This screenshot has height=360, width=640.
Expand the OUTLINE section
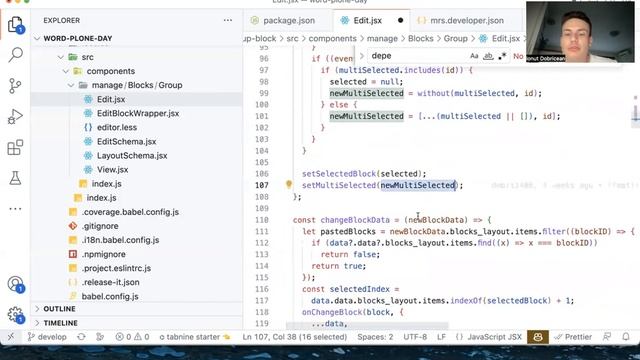(x=137, y=309)
